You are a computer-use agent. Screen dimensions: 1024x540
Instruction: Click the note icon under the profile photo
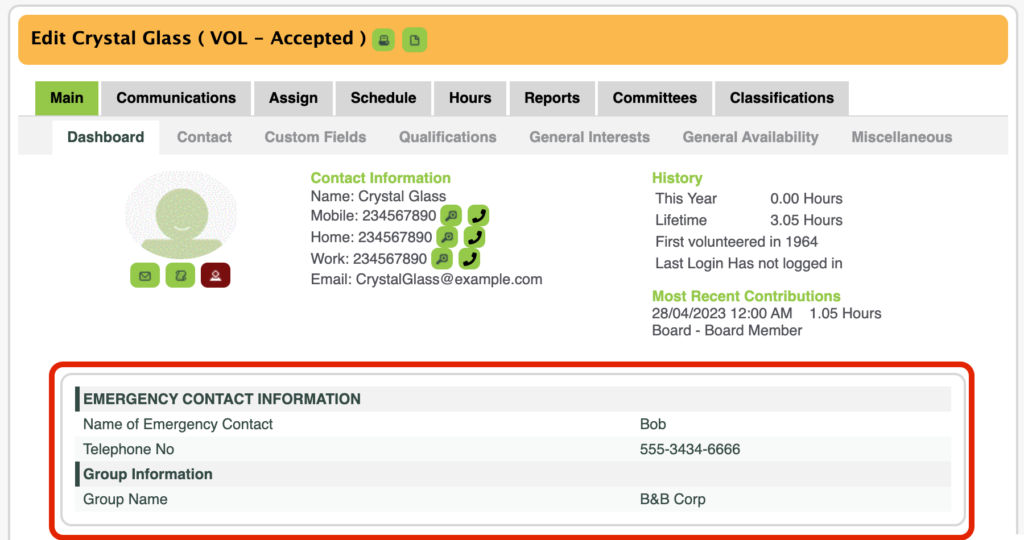[x=180, y=275]
